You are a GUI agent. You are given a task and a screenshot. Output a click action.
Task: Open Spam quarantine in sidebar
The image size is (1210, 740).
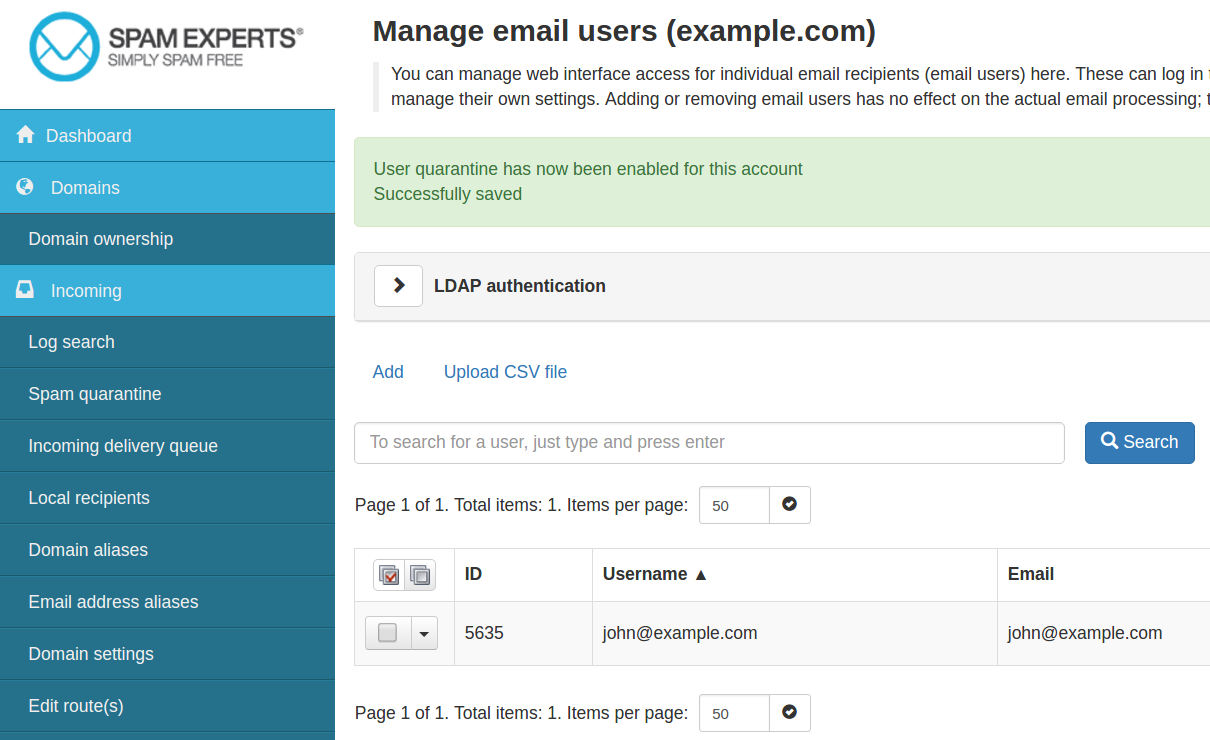coord(95,394)
